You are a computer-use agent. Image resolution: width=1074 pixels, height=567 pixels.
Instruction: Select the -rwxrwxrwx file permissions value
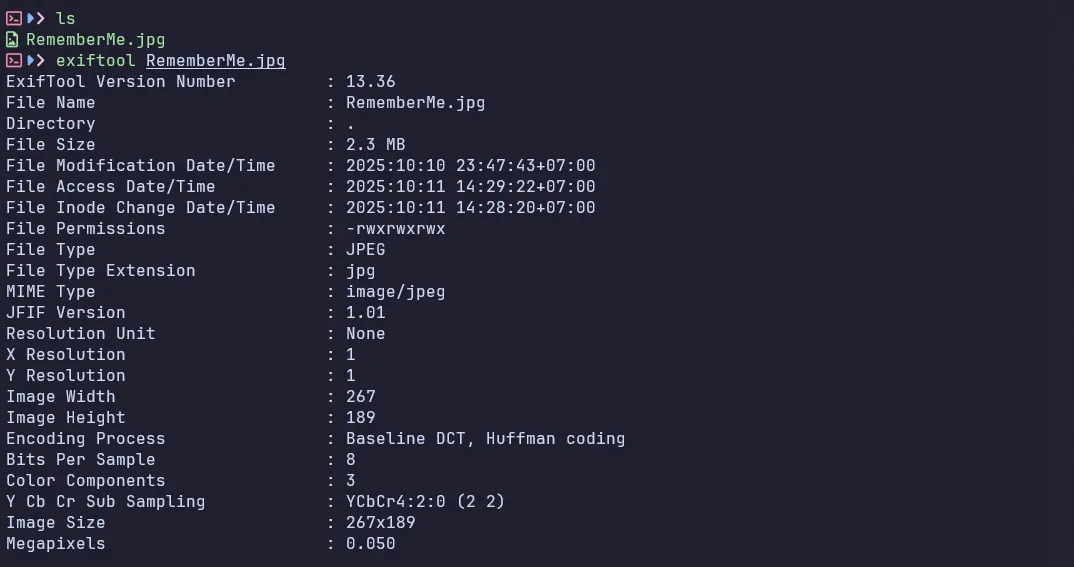tap(395, 229)
